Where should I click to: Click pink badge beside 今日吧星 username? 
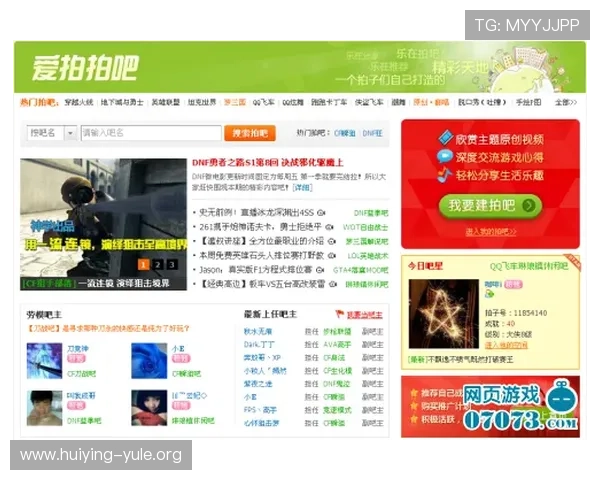point(513,284)
